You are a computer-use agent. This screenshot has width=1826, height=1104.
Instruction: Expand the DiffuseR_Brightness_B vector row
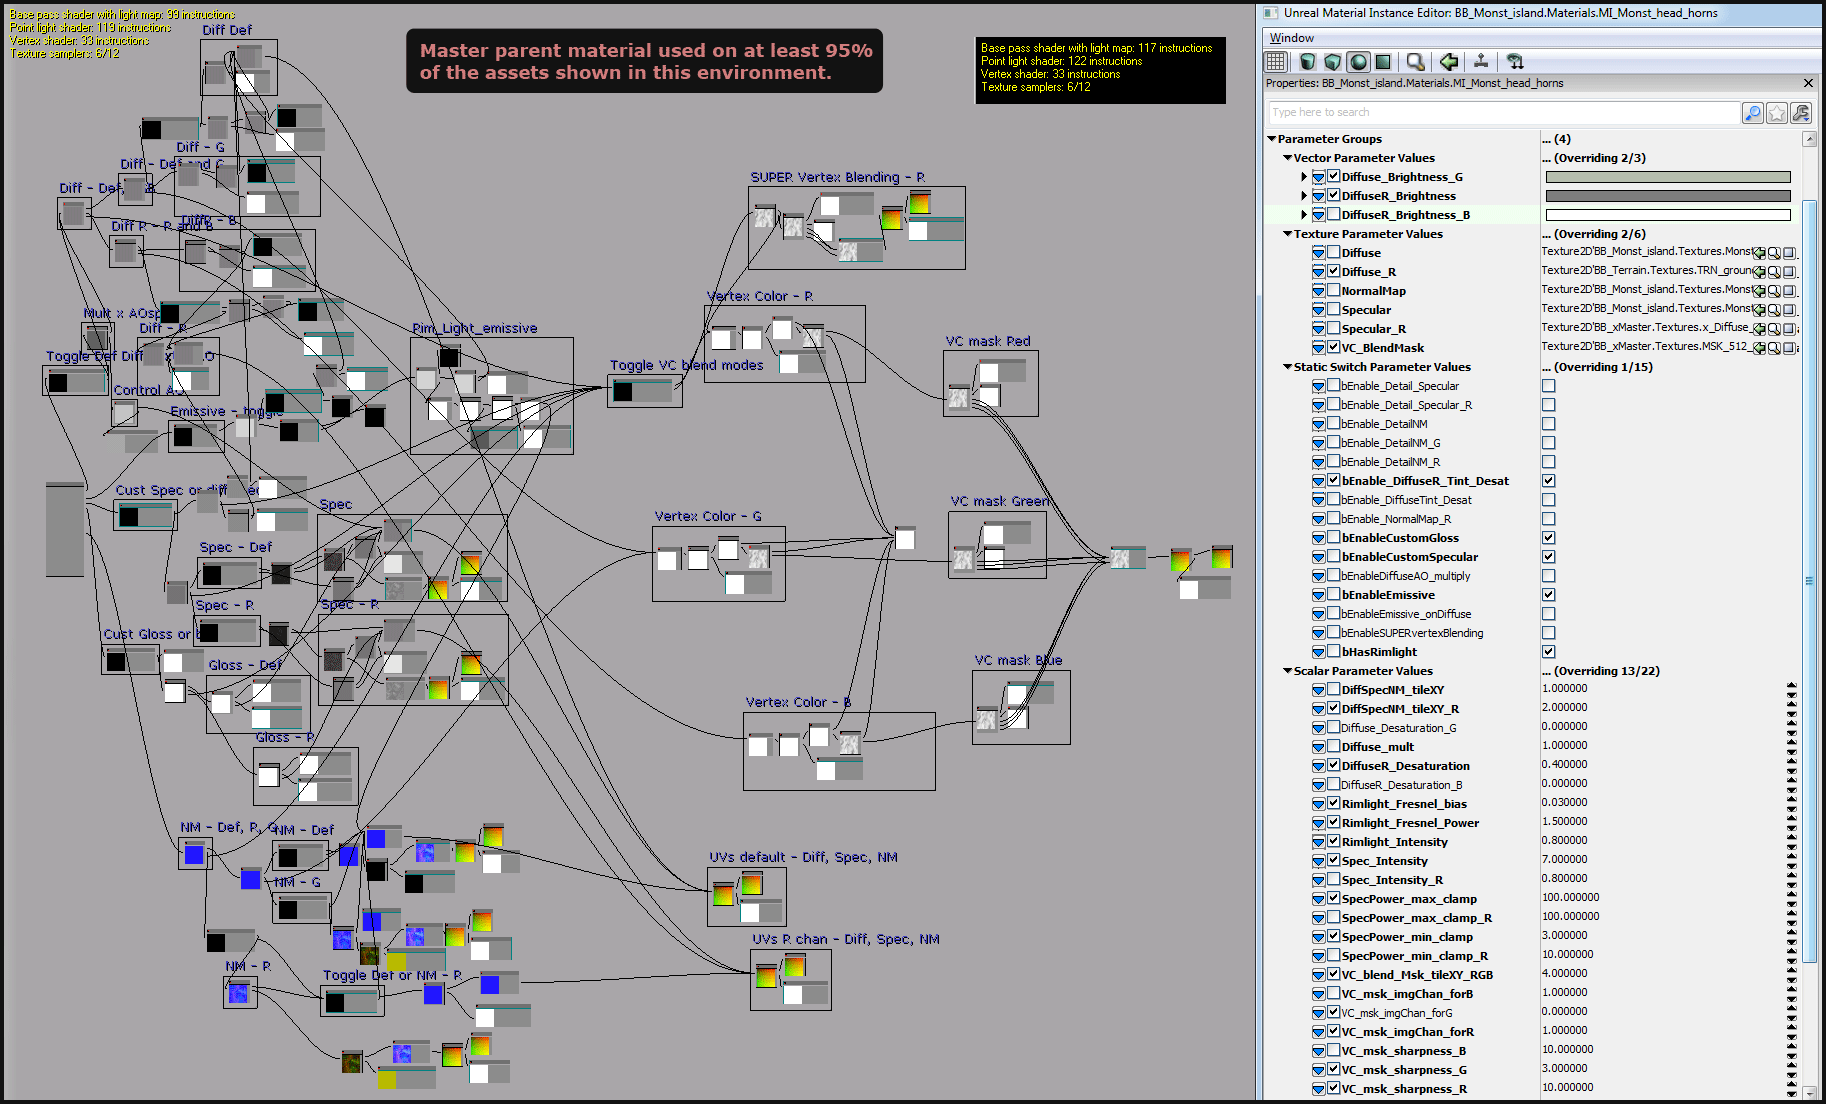click(x=1304, y=215)
